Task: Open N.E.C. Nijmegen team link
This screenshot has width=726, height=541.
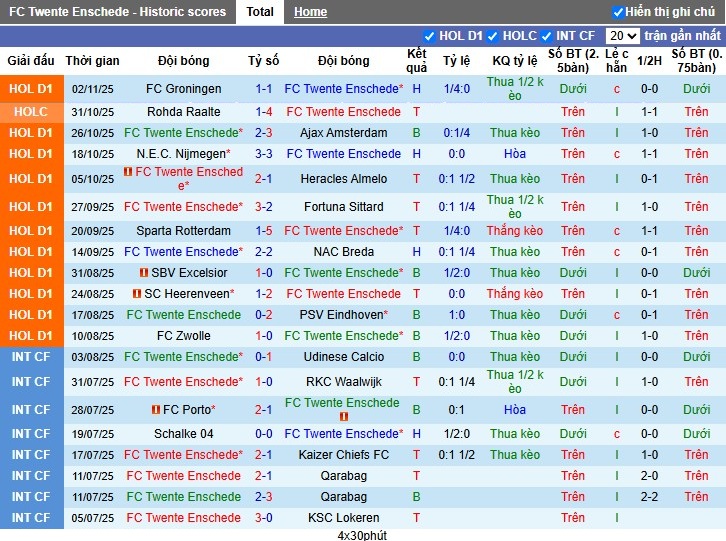Action: (x=181, y=154)
